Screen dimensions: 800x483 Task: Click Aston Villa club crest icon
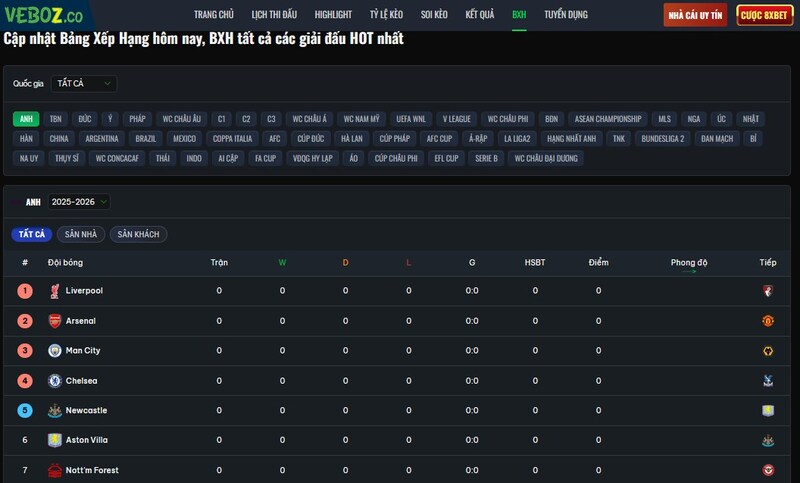click(55, 440)
